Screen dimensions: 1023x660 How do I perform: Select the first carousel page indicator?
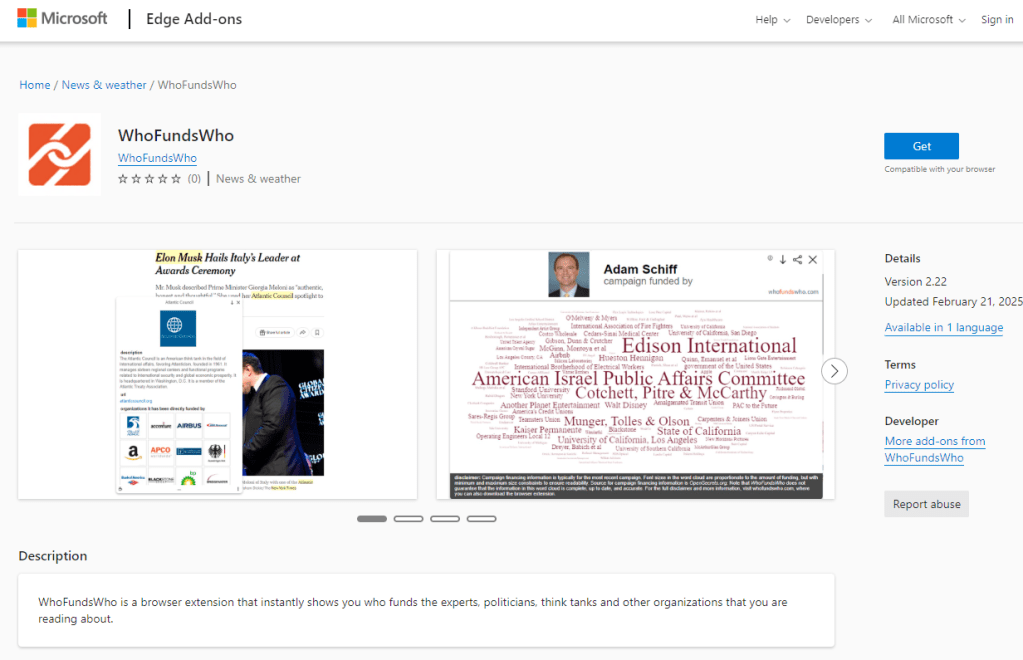click(x=372, y=519)
